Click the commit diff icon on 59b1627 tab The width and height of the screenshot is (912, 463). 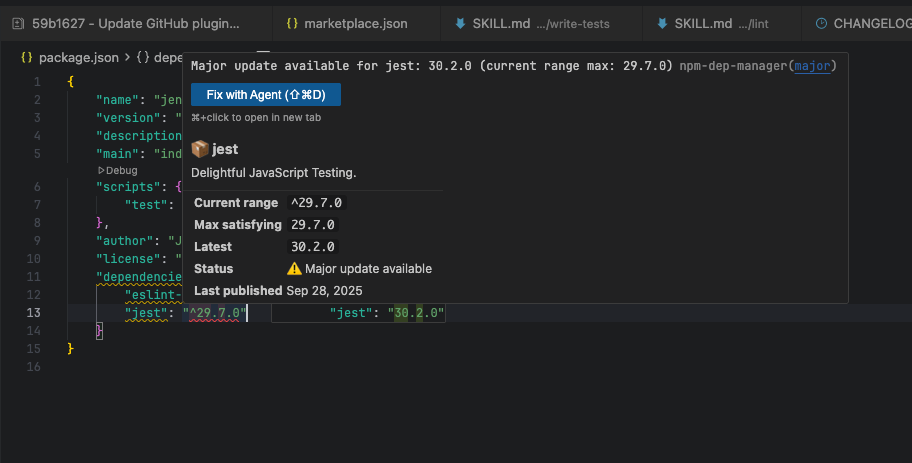pyautogui.click(x=18, y=24)
